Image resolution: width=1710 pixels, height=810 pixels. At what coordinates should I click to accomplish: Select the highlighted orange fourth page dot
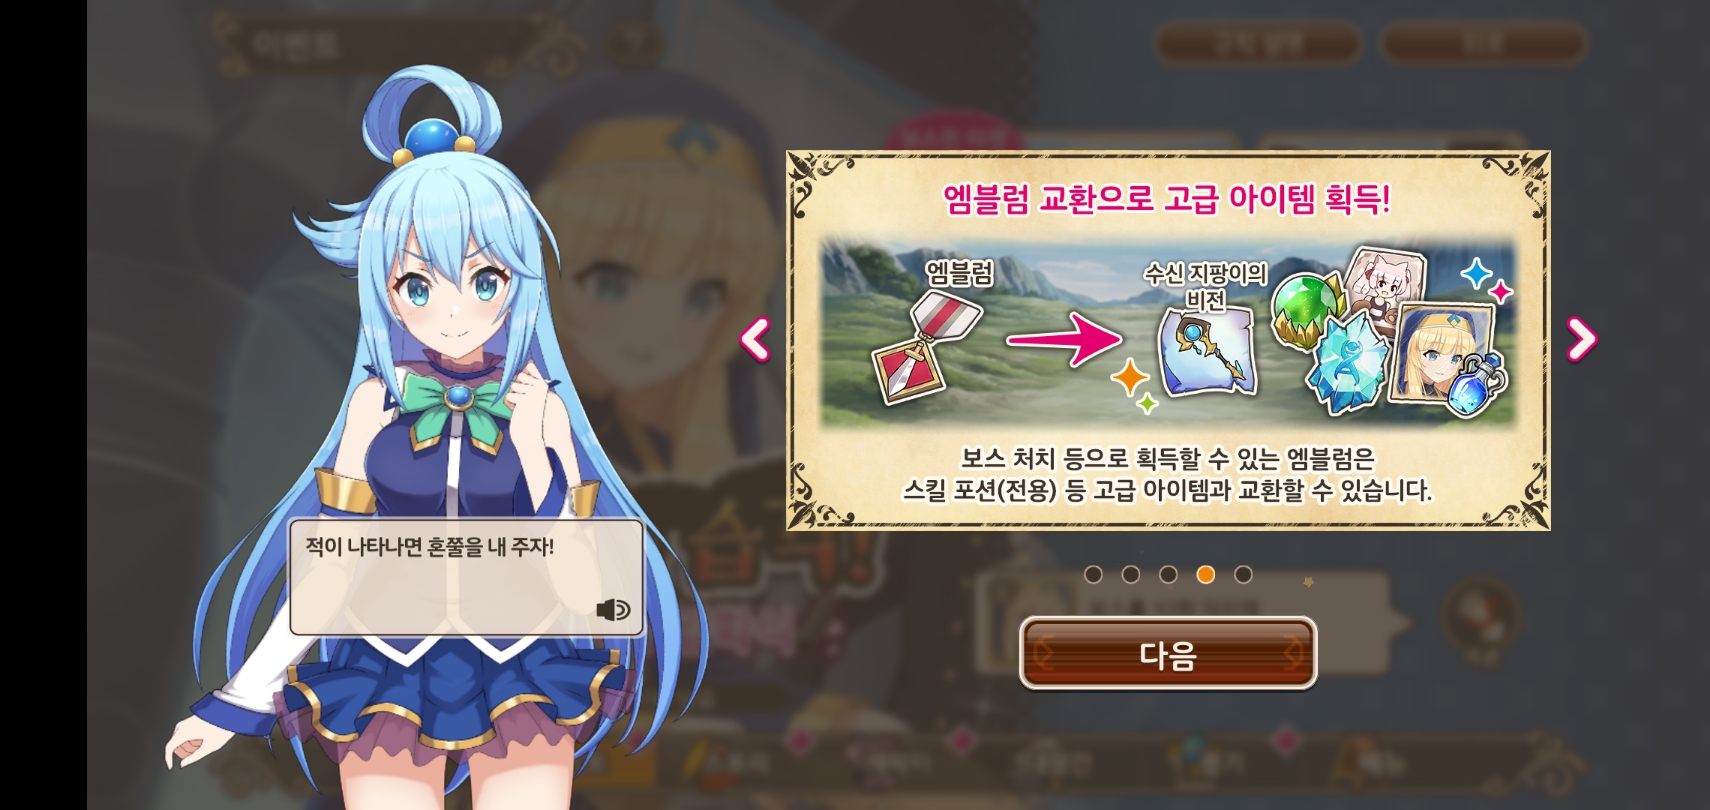[x=1206, y=574]
